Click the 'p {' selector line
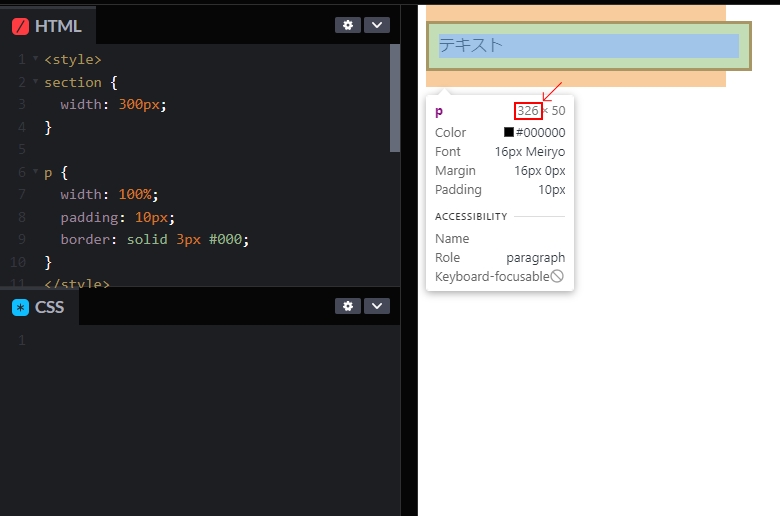The width and height of the screenshot is (780, 516). click(x=56, y=173)
